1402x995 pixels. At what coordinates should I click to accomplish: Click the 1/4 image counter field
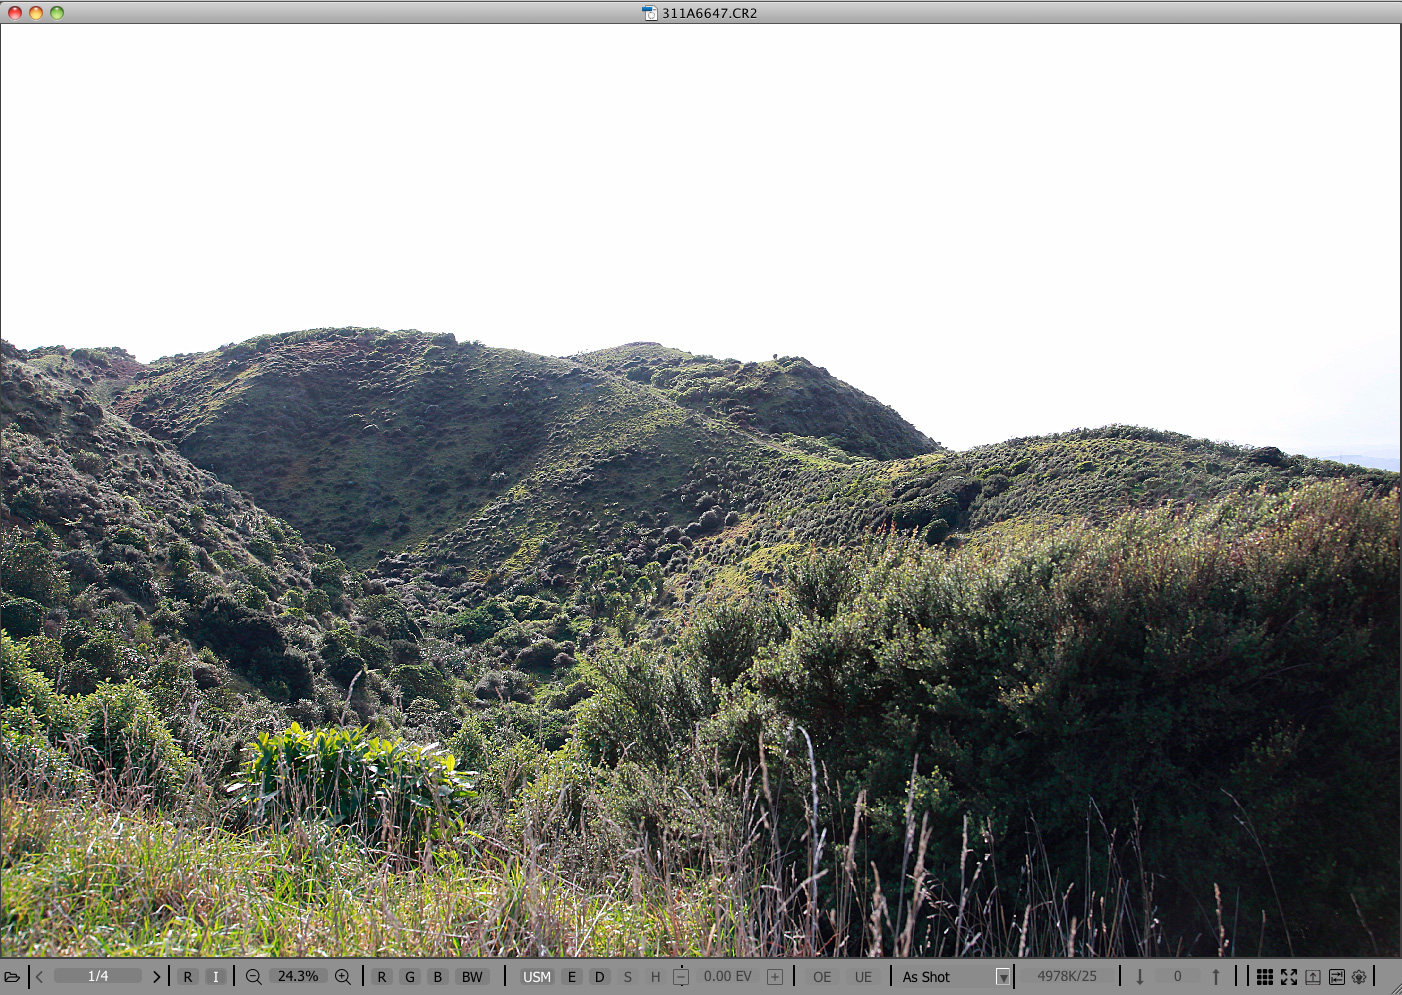click(98, 977)
